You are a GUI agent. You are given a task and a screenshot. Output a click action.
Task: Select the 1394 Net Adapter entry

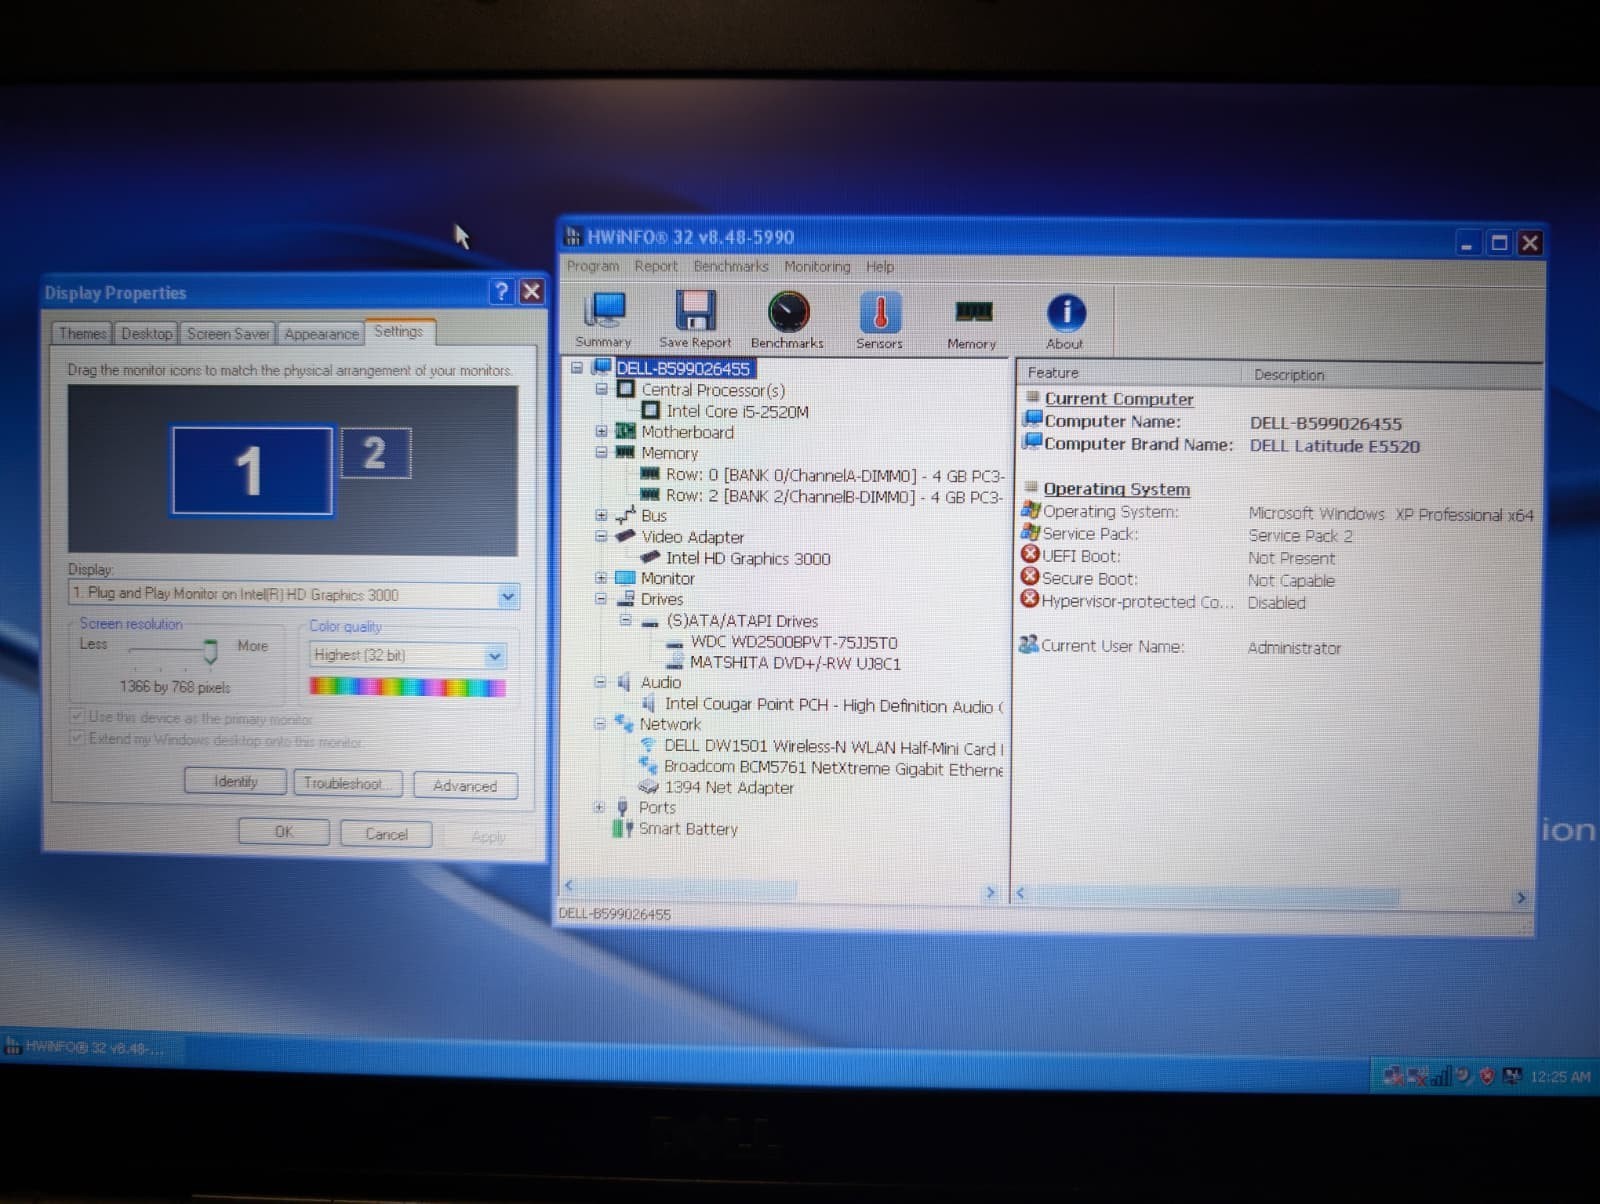729,788
